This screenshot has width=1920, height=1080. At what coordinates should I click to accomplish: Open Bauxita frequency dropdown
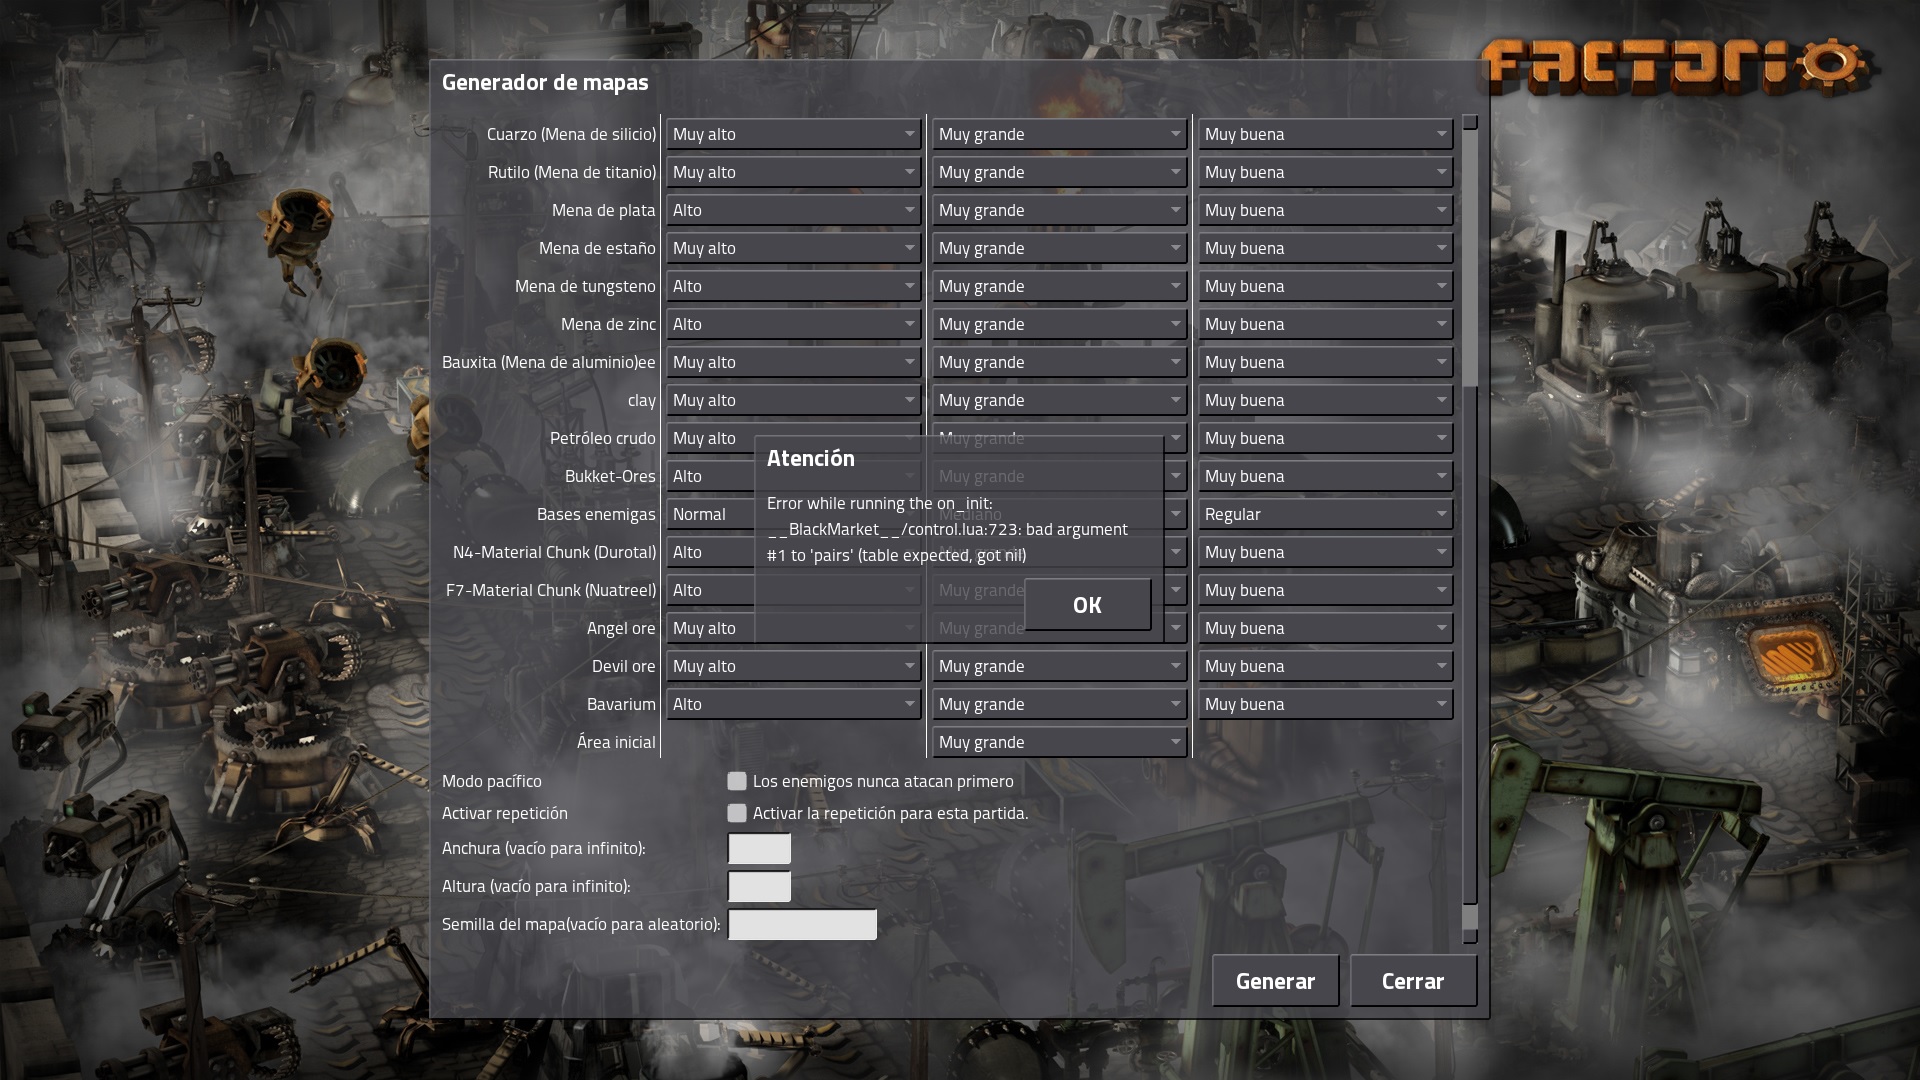(x=794, y=362)
